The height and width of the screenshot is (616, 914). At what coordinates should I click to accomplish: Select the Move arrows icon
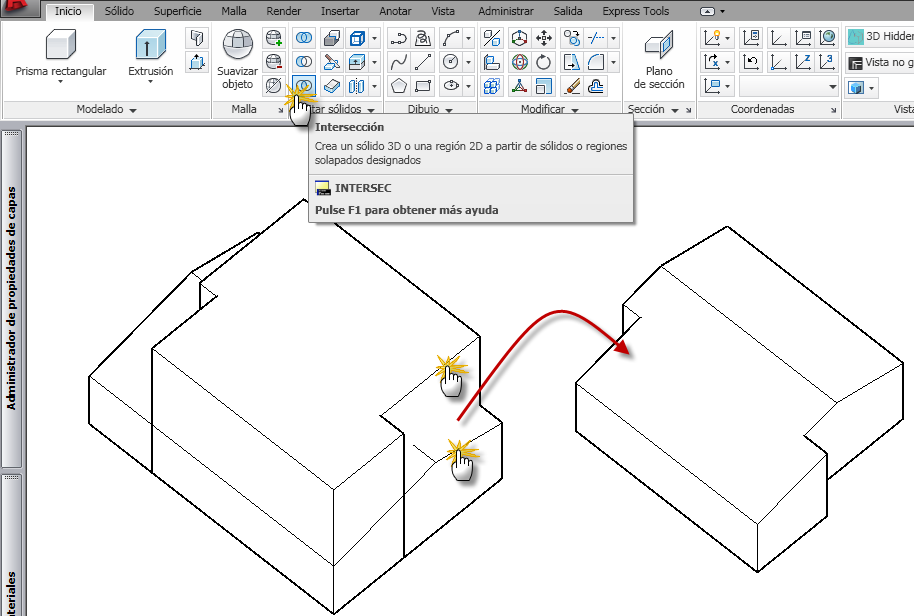(544, 38)
